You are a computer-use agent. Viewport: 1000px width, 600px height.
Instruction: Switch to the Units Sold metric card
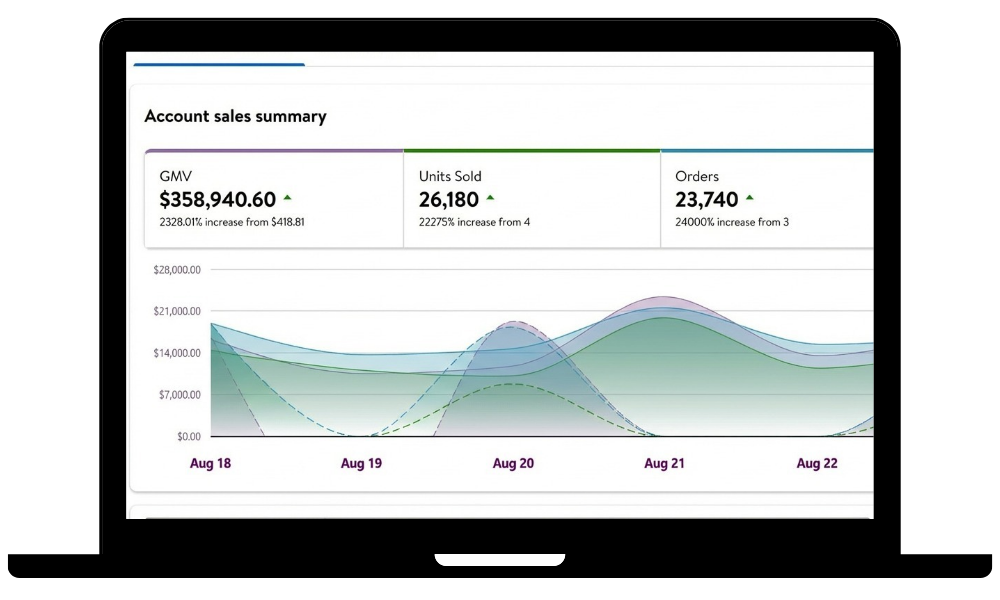531,199
